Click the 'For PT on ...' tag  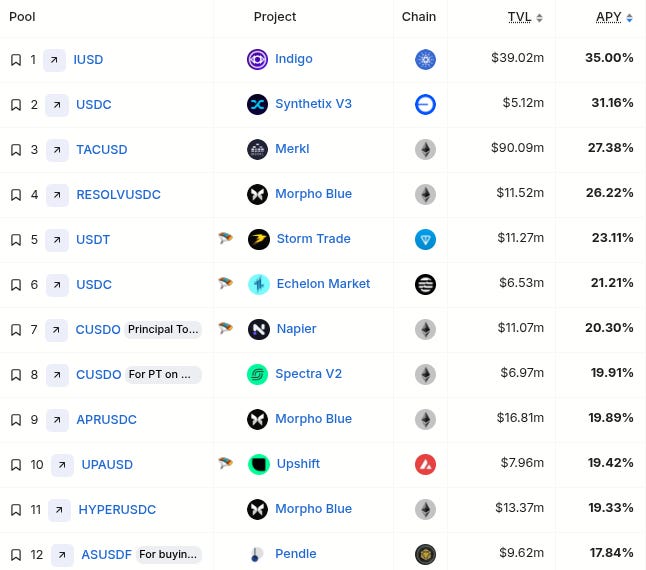coord(164,374)
